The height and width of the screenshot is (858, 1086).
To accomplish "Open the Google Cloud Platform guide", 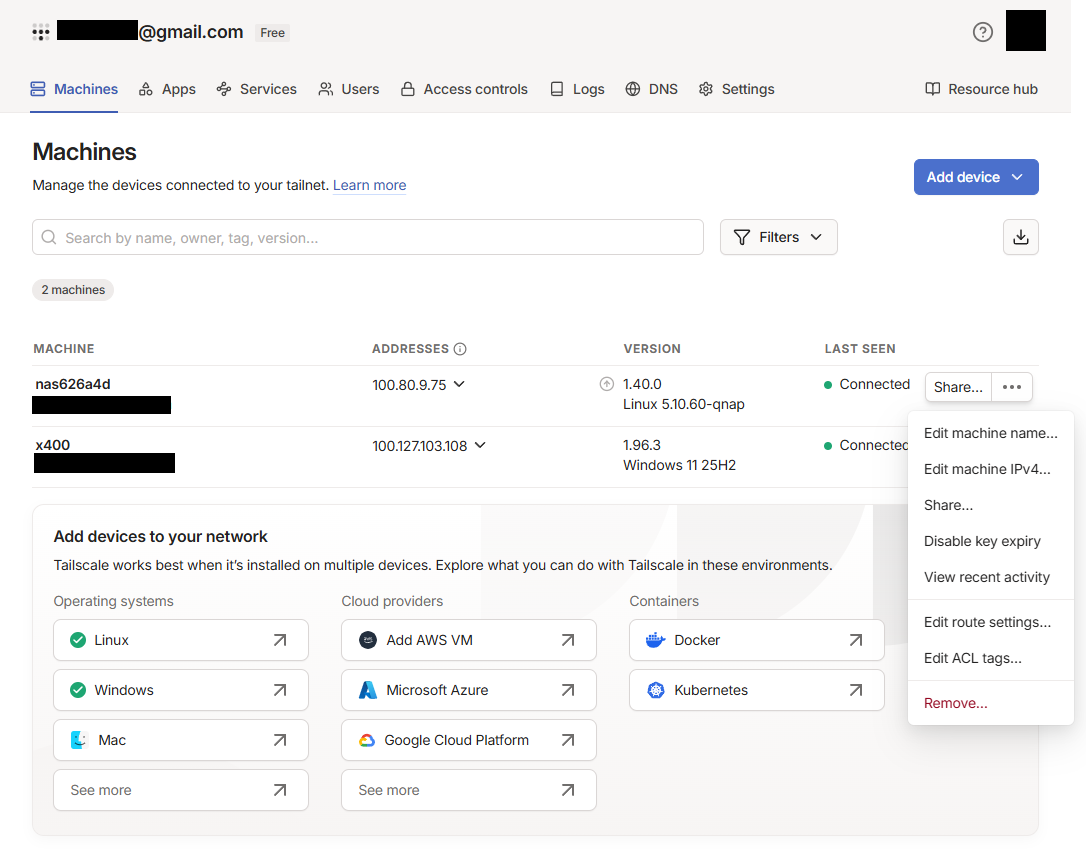I will point(468,740).
